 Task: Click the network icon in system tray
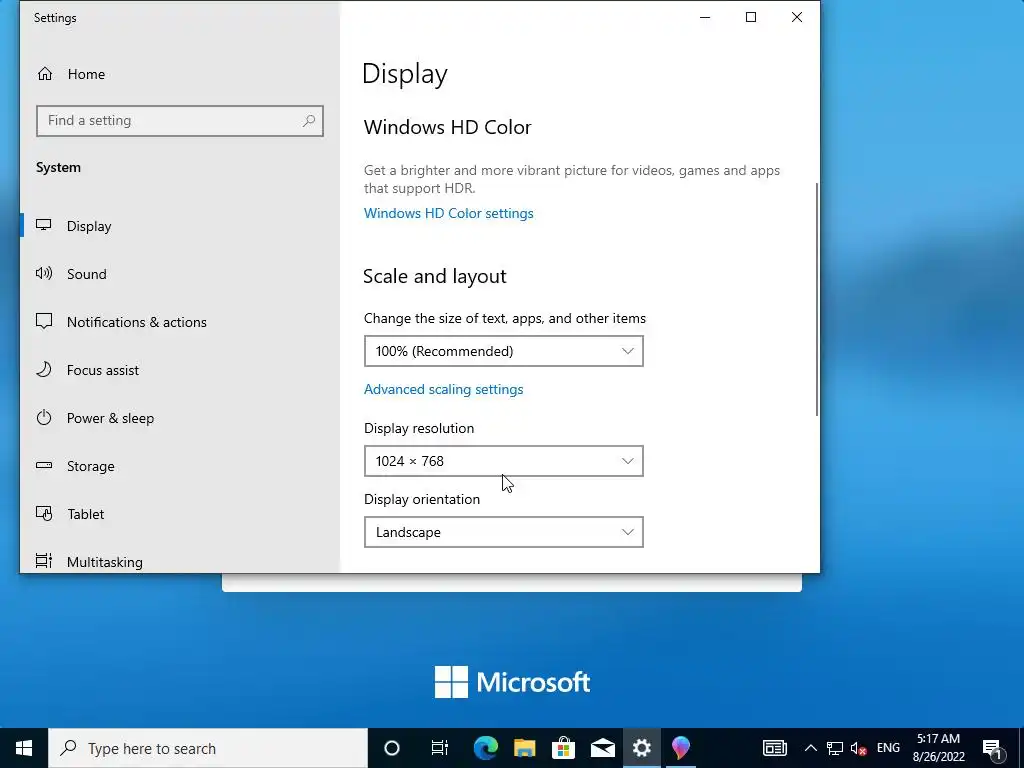coord(835,748)
